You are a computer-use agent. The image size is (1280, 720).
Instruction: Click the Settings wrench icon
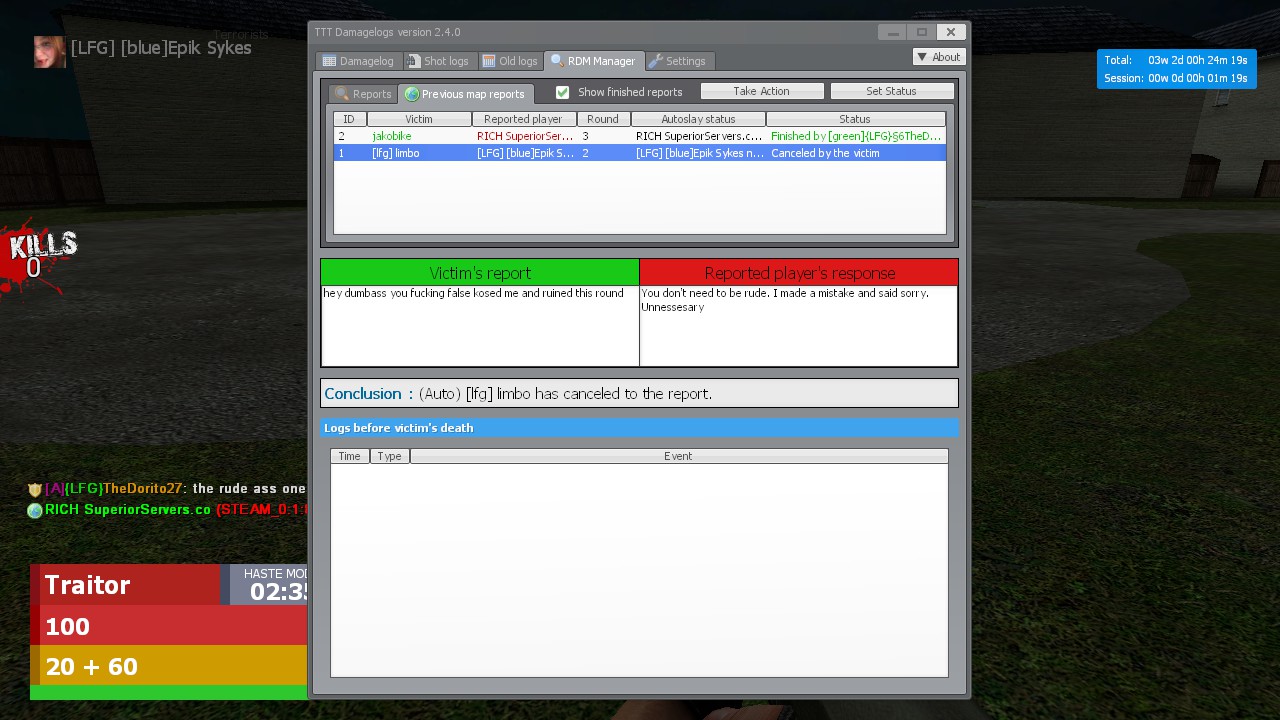click(656, 61)
